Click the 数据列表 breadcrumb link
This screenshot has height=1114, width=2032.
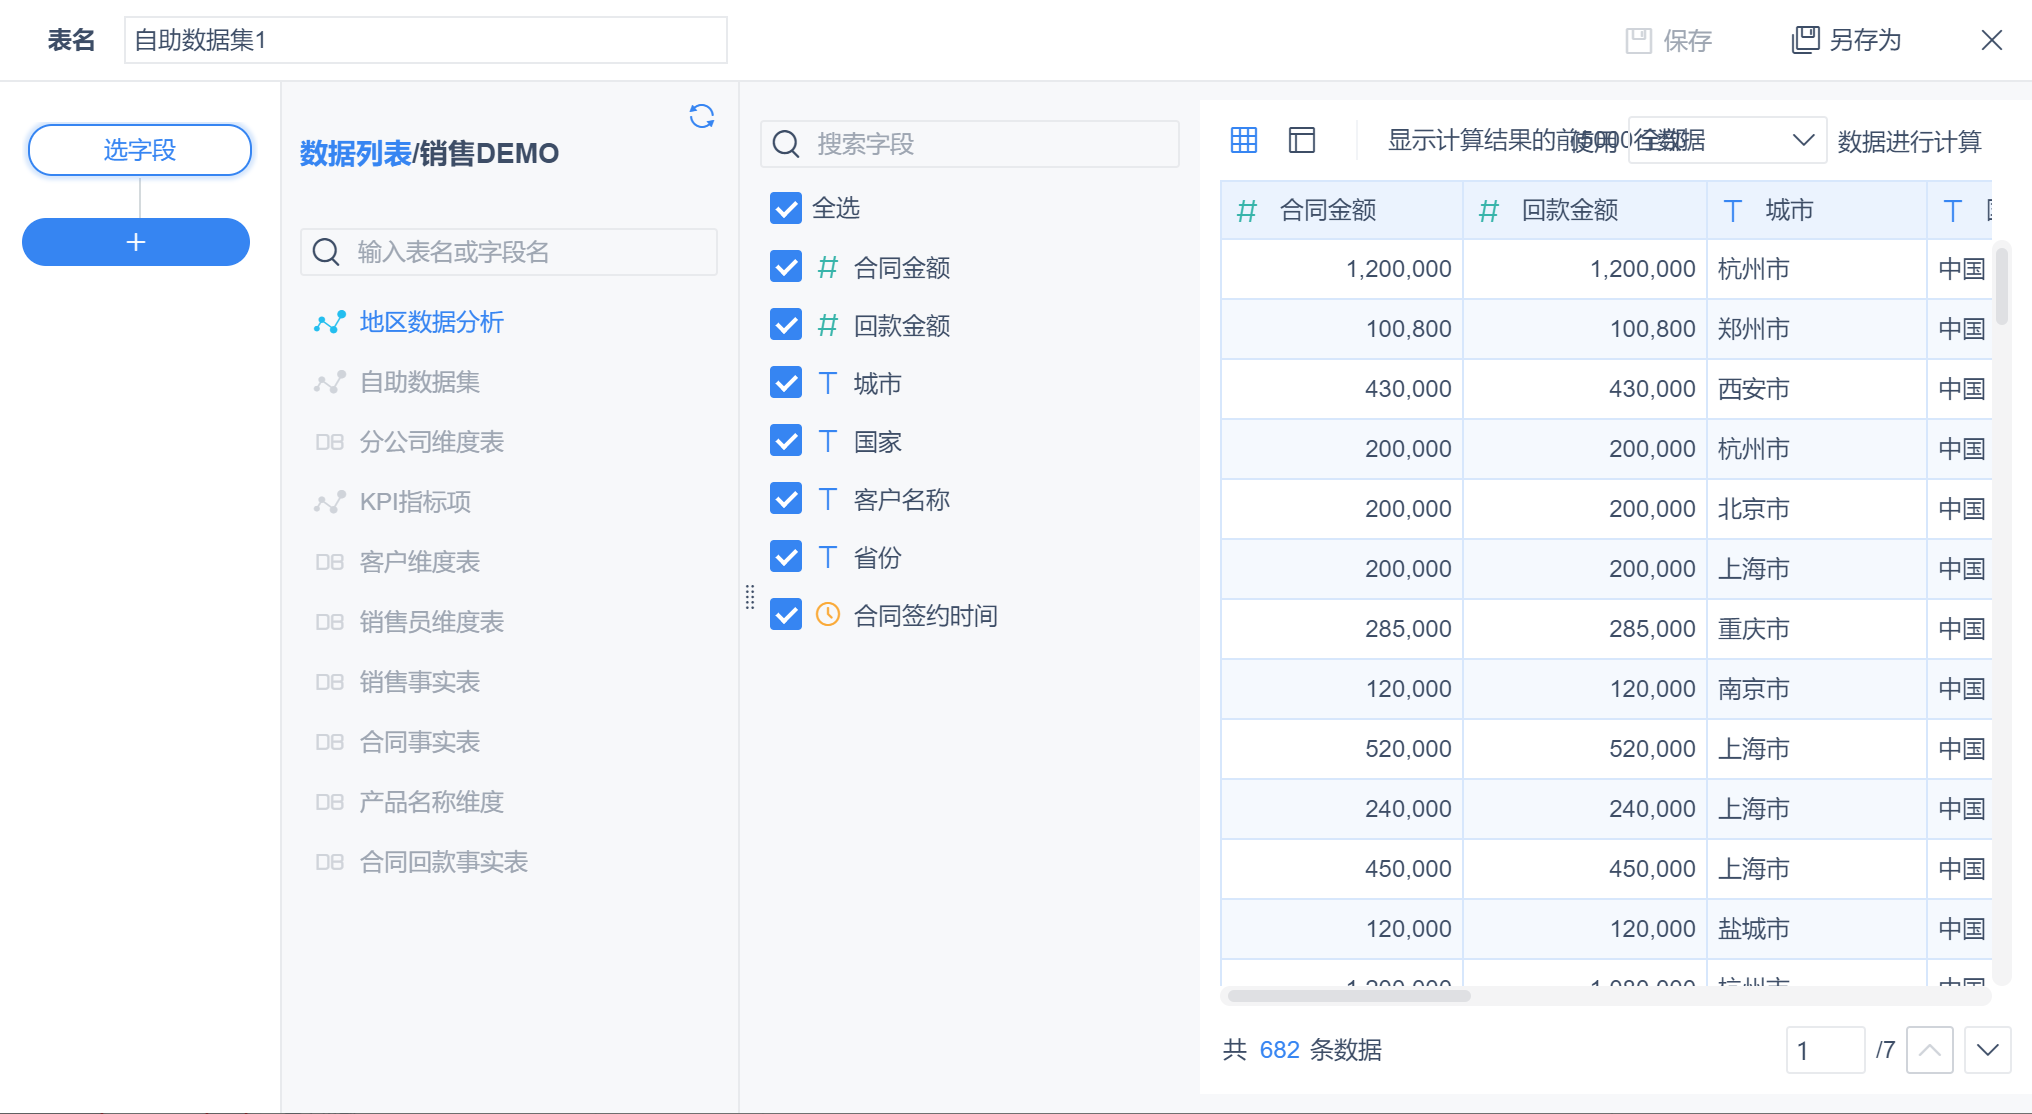click(x=355, y=153)
